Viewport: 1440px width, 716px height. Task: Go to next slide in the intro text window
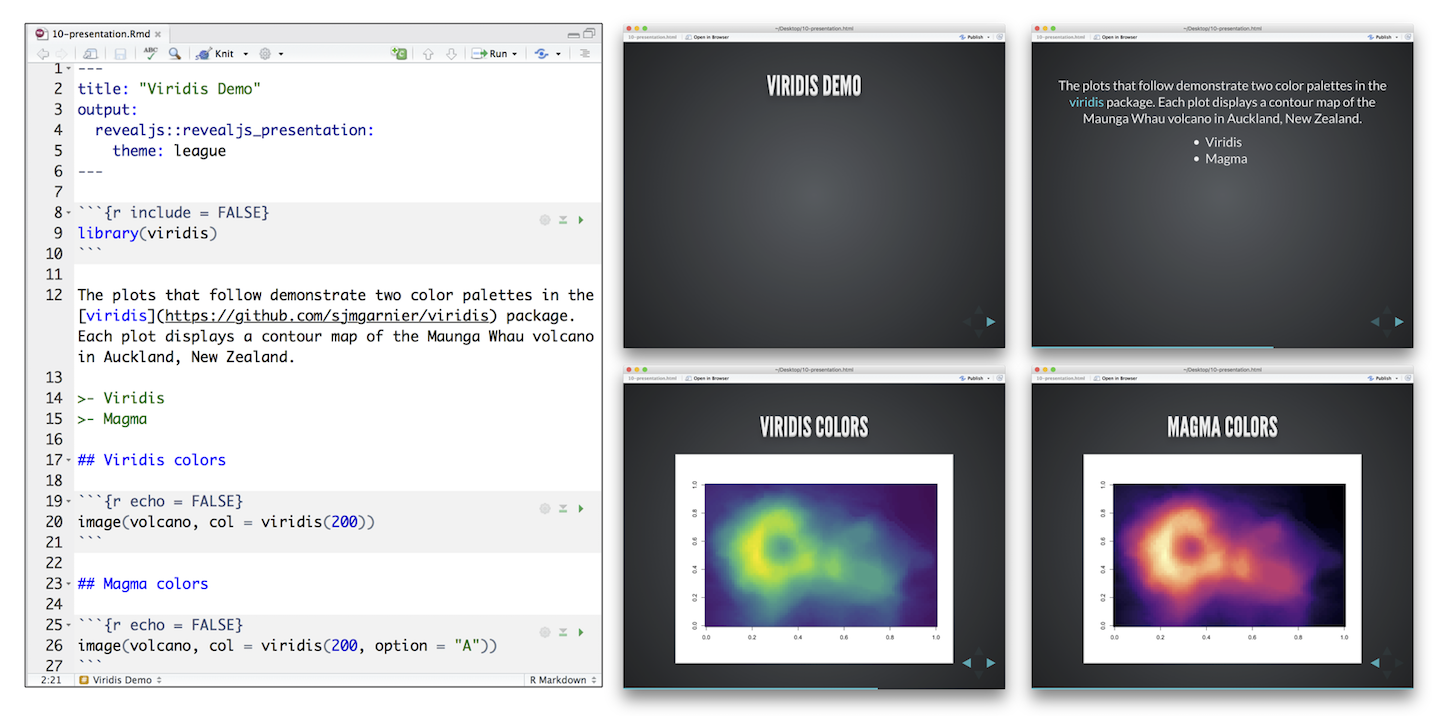pos(1399,322)
